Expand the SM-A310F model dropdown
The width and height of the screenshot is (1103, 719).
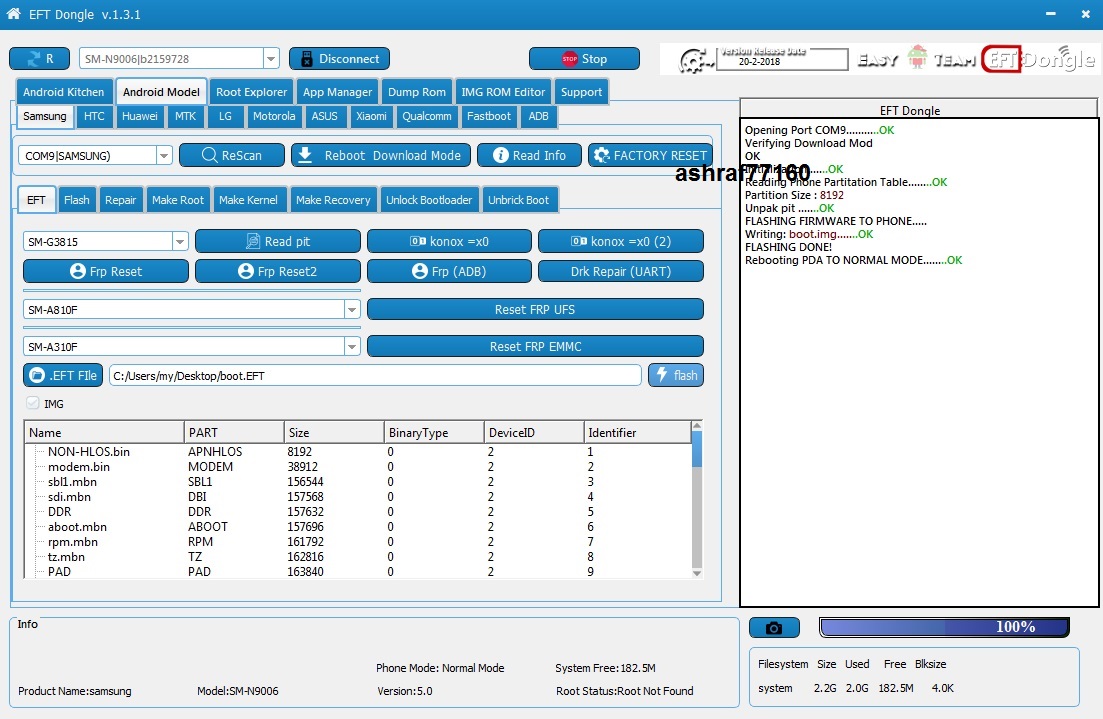[352, 347]
